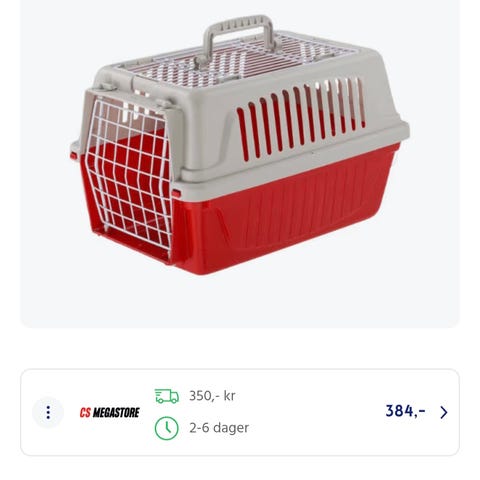Image resolution: width=480 pixels, height=480 pixels.
Task: Click the 2-6 dager delivery estimate
Action: coord(219,428)
